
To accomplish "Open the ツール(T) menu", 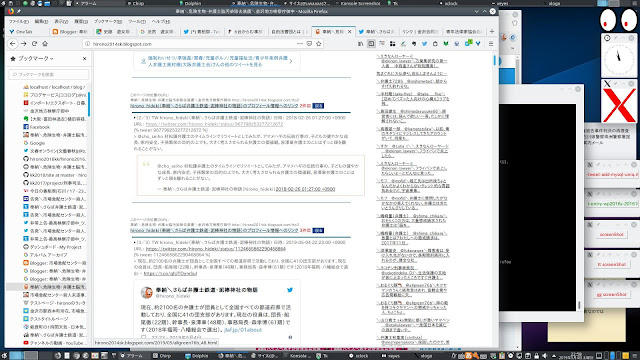I will [137, 21].
